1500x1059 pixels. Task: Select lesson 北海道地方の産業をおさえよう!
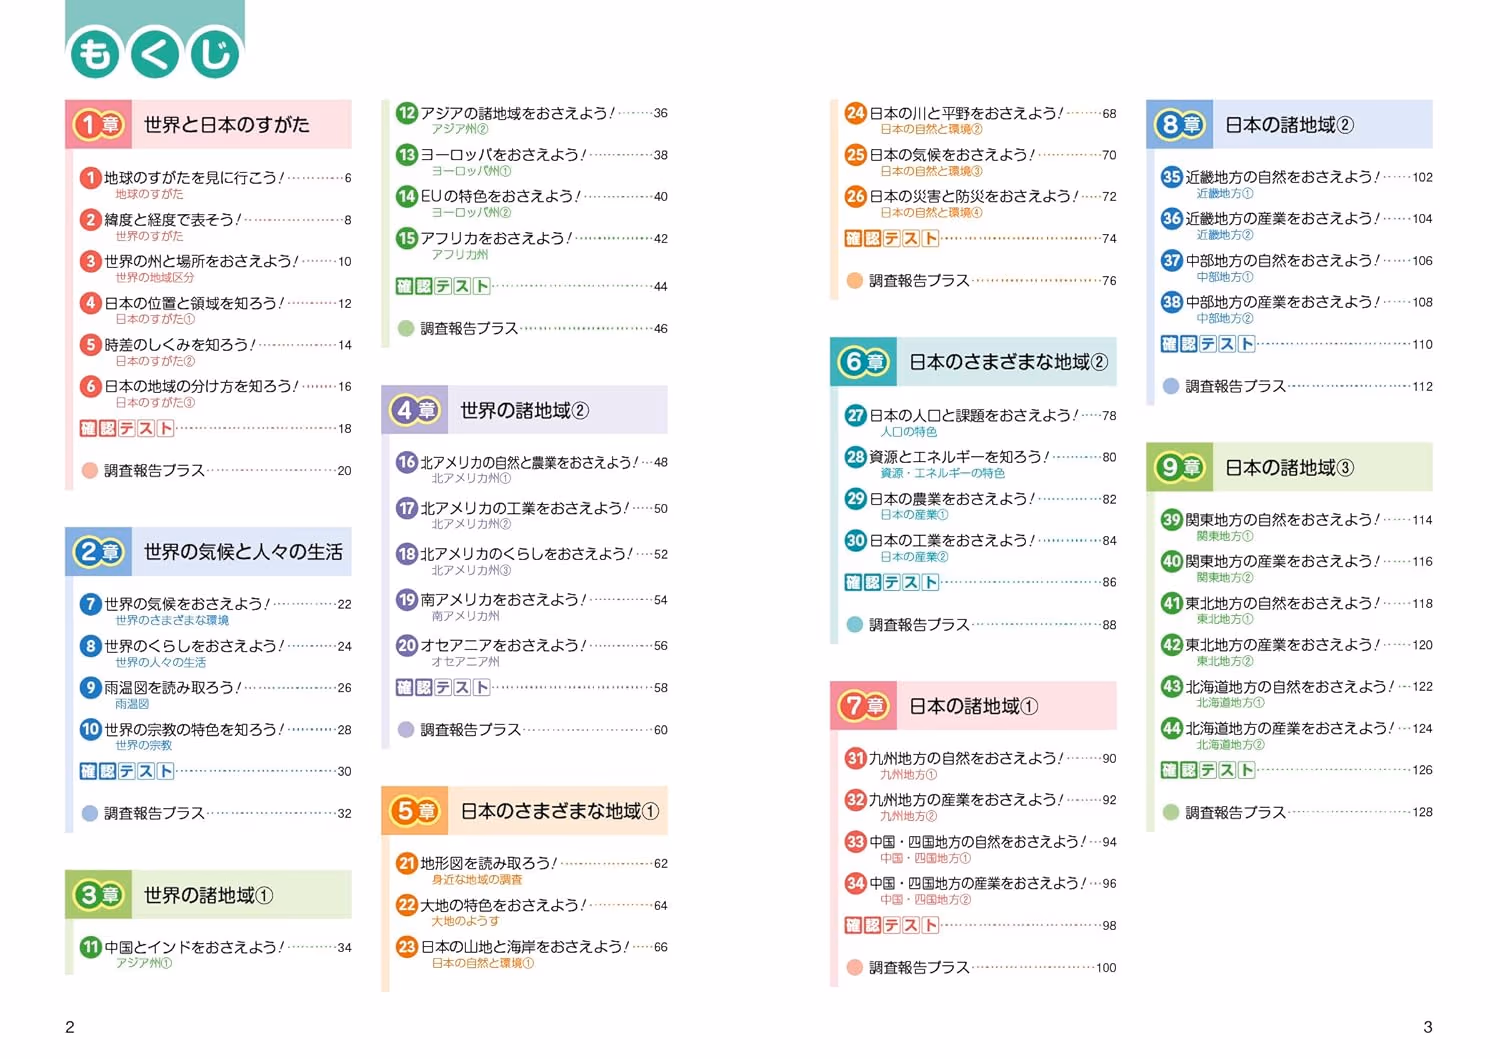[1289, 728]
